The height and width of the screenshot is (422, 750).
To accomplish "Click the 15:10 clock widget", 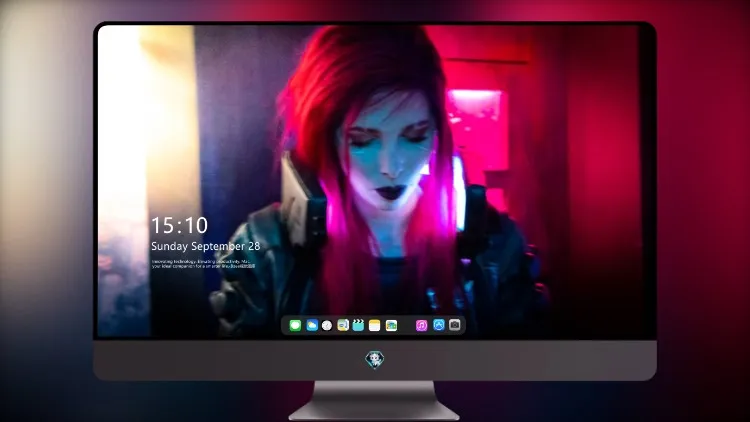I will (179, 225).
